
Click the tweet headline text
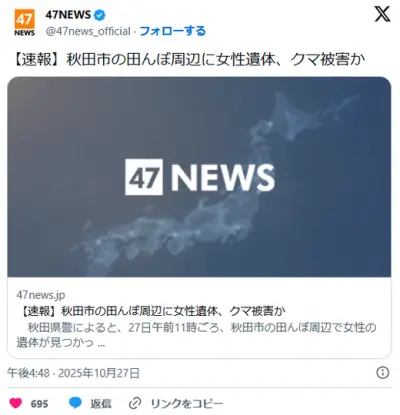point(190,60)
